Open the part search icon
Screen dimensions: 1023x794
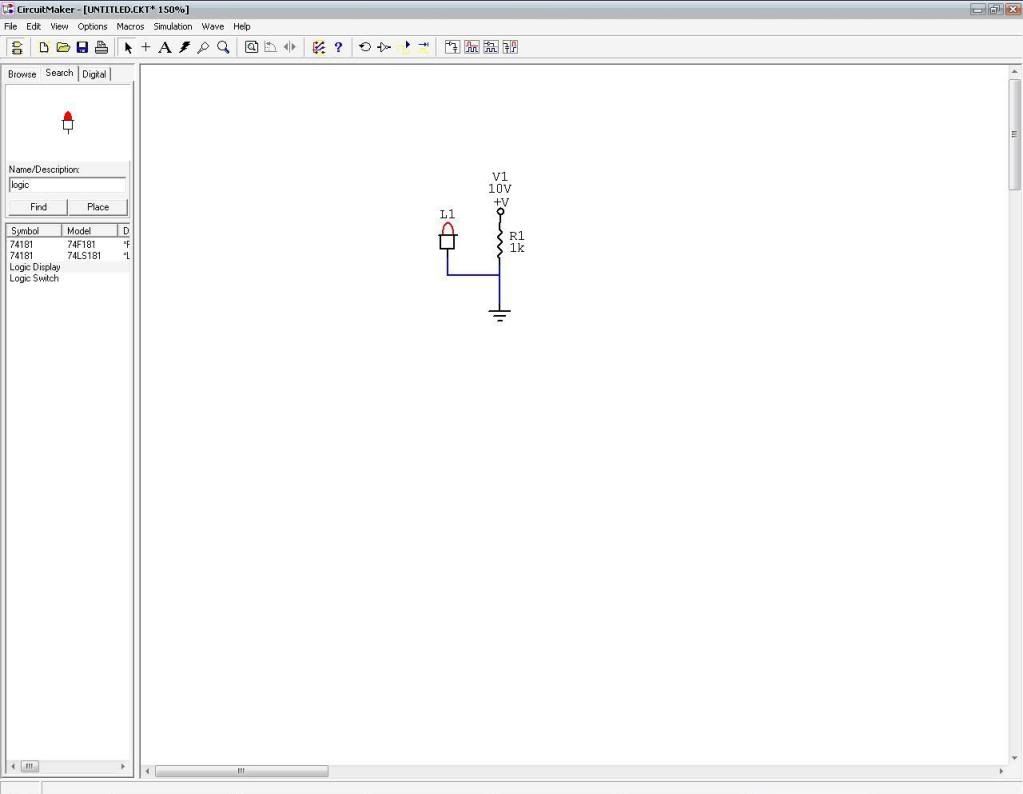[250, 47]
